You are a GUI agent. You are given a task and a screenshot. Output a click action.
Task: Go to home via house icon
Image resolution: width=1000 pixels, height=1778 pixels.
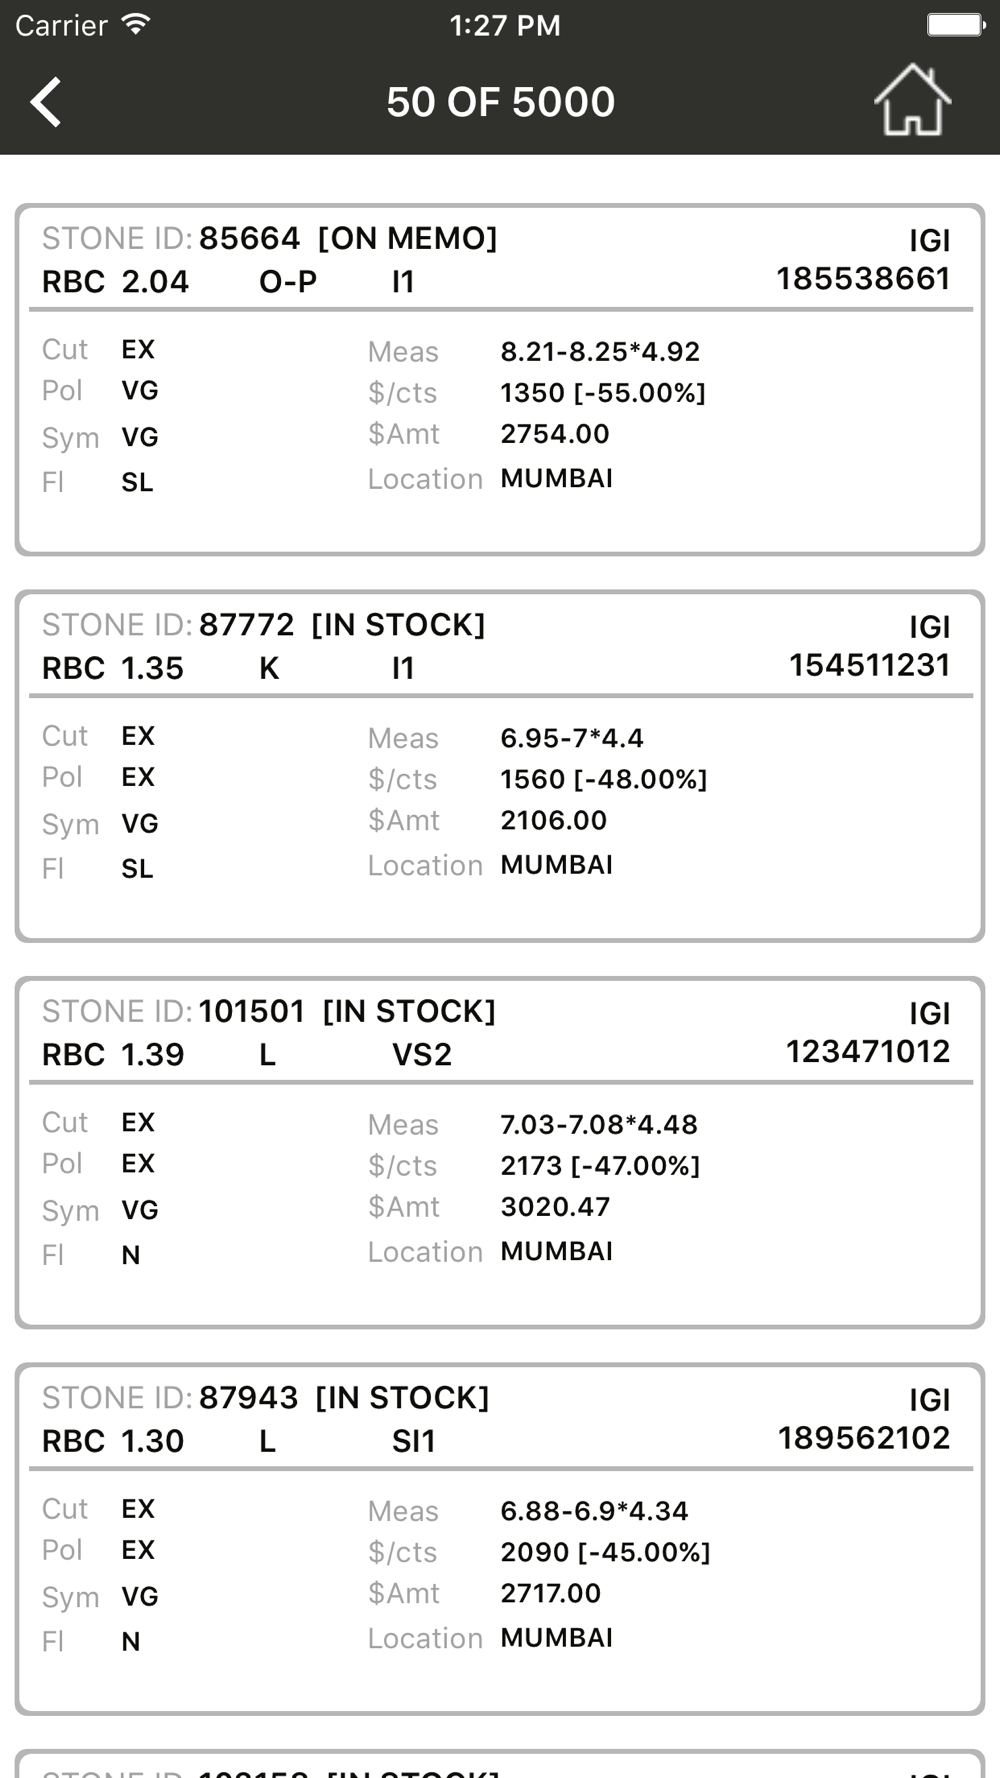[x=912, y=100]
